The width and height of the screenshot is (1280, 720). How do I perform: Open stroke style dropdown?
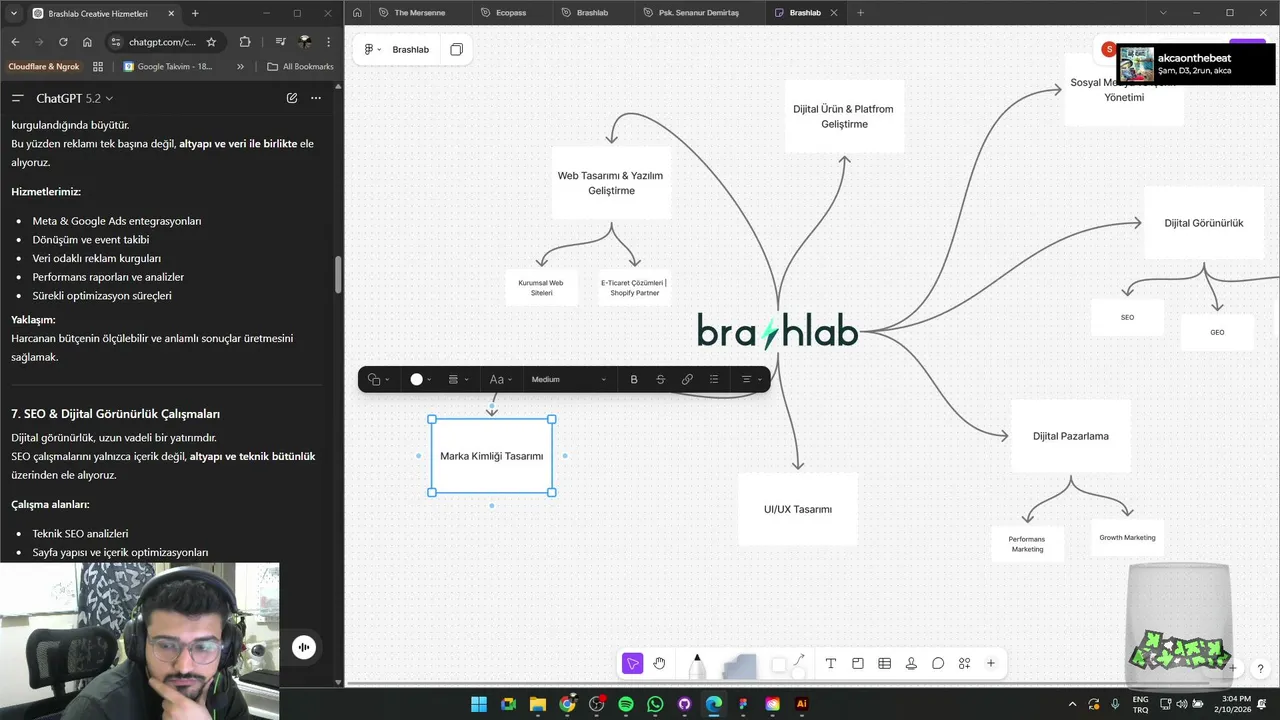pyautogui.click(x=457, y=379)
